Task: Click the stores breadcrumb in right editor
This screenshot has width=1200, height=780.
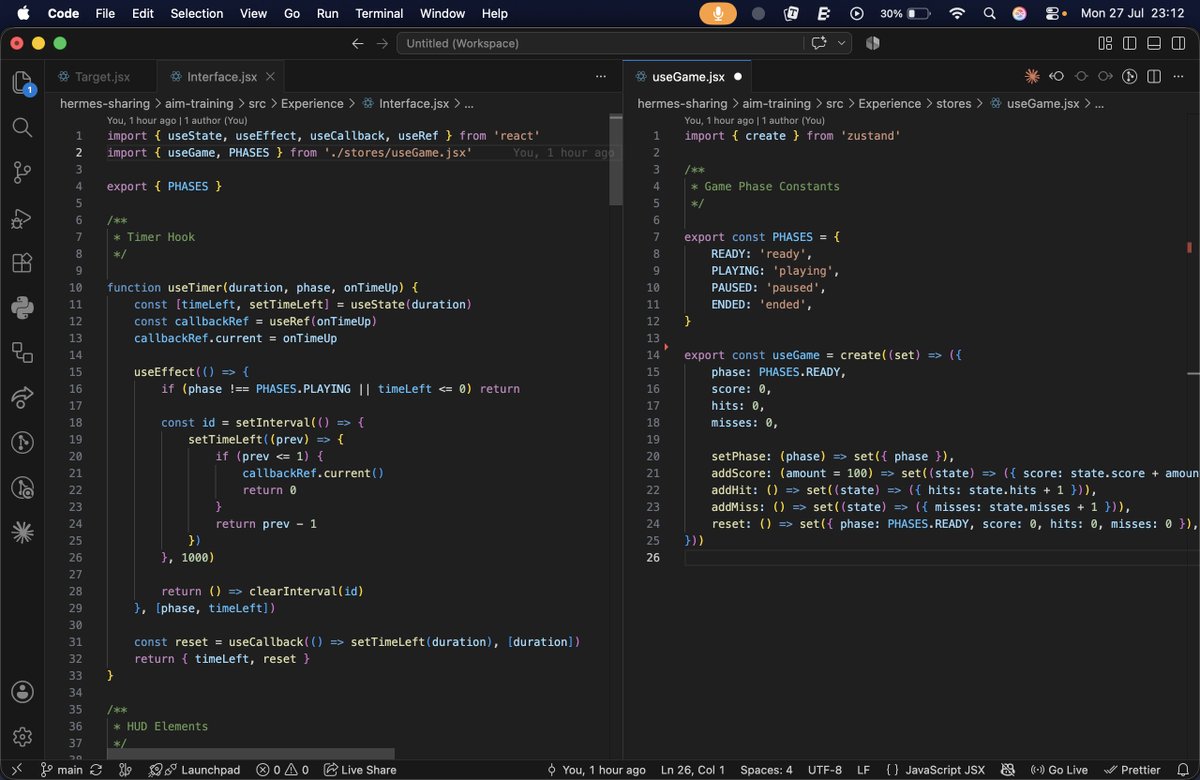Action: point(953,103)
